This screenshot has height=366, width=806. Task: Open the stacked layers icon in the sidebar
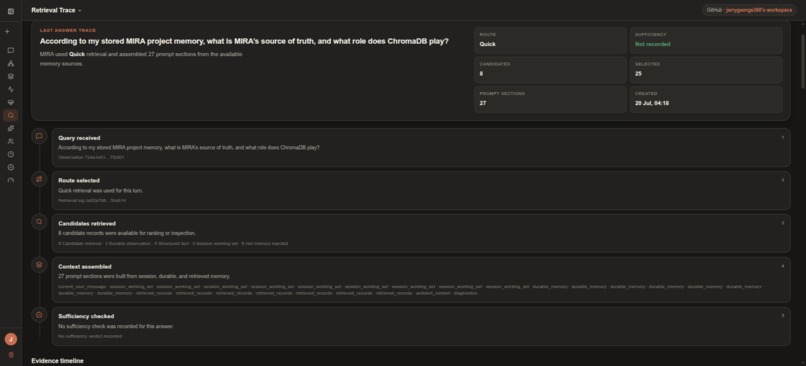[11, 76]
